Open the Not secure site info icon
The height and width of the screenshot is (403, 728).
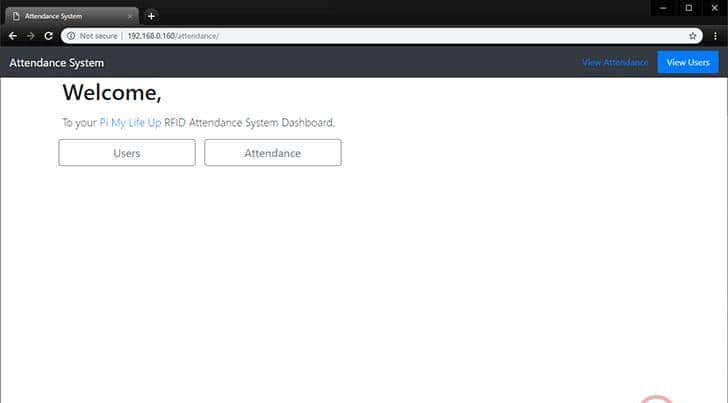click(71, 35)
